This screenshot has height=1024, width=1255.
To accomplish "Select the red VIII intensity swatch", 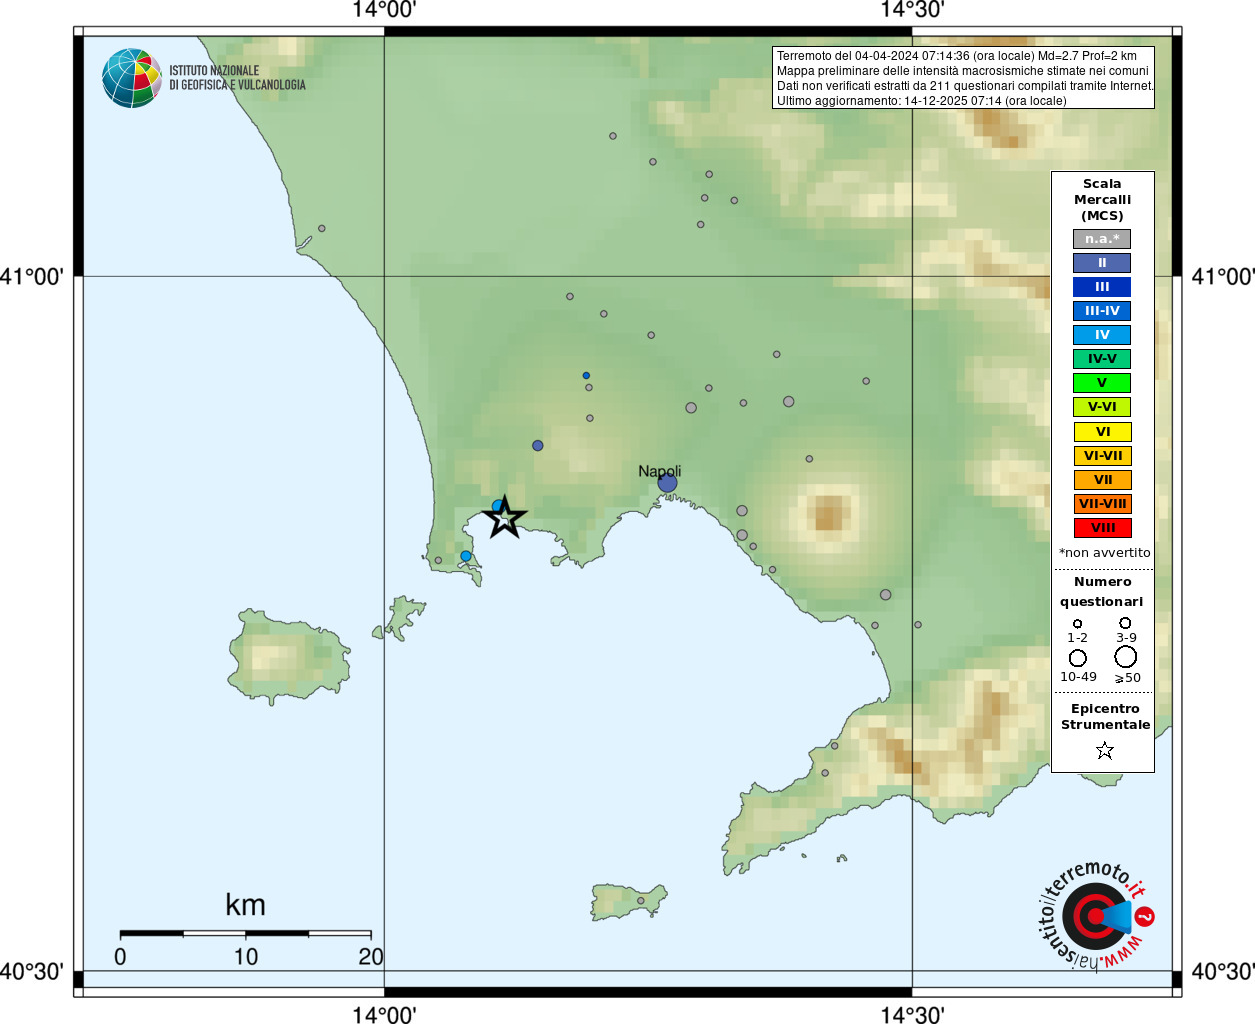I will [1102, 528].
